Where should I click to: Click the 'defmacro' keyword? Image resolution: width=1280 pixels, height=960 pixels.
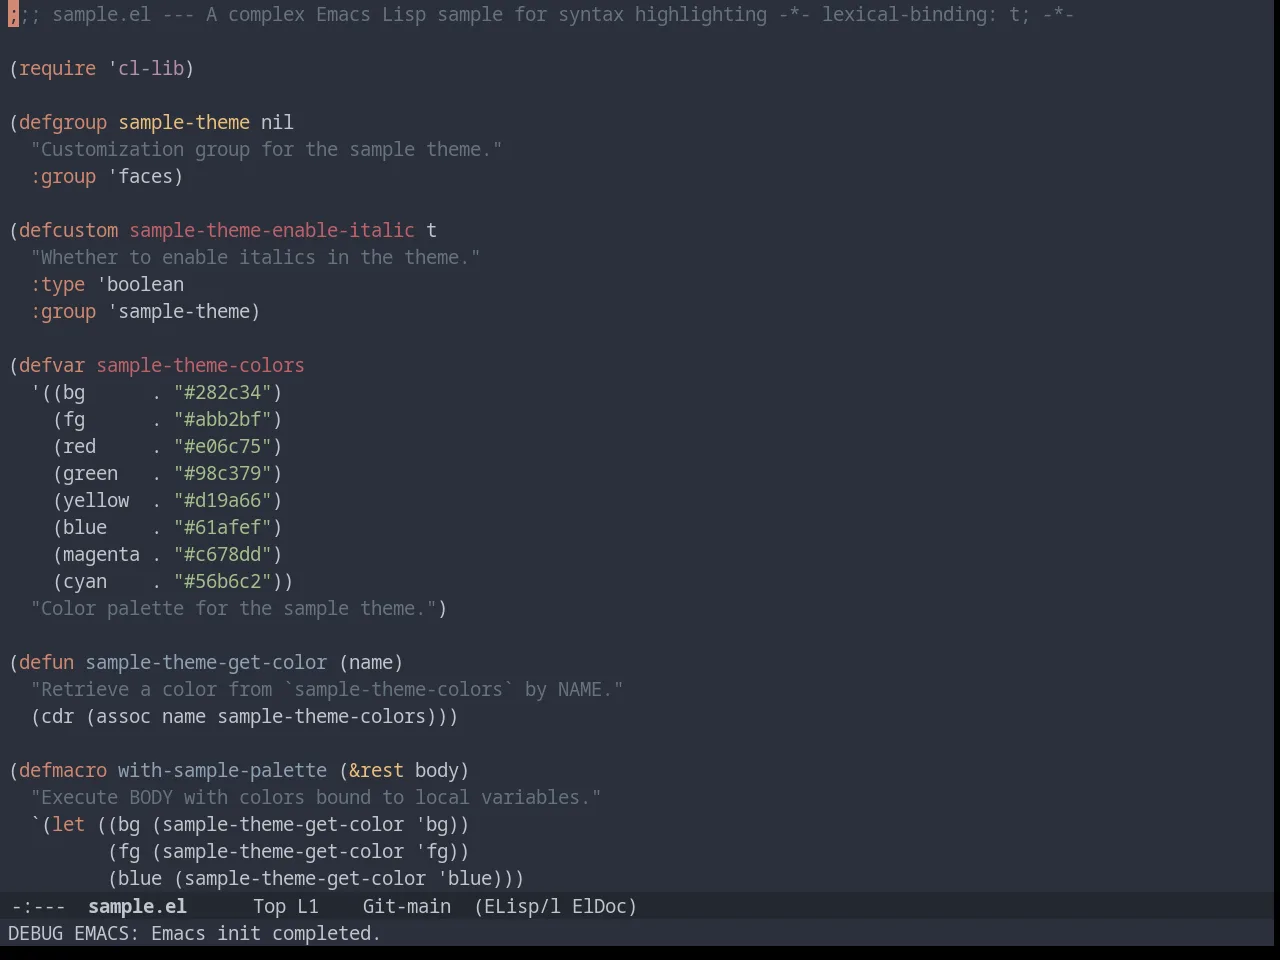(x=63, y=770)
